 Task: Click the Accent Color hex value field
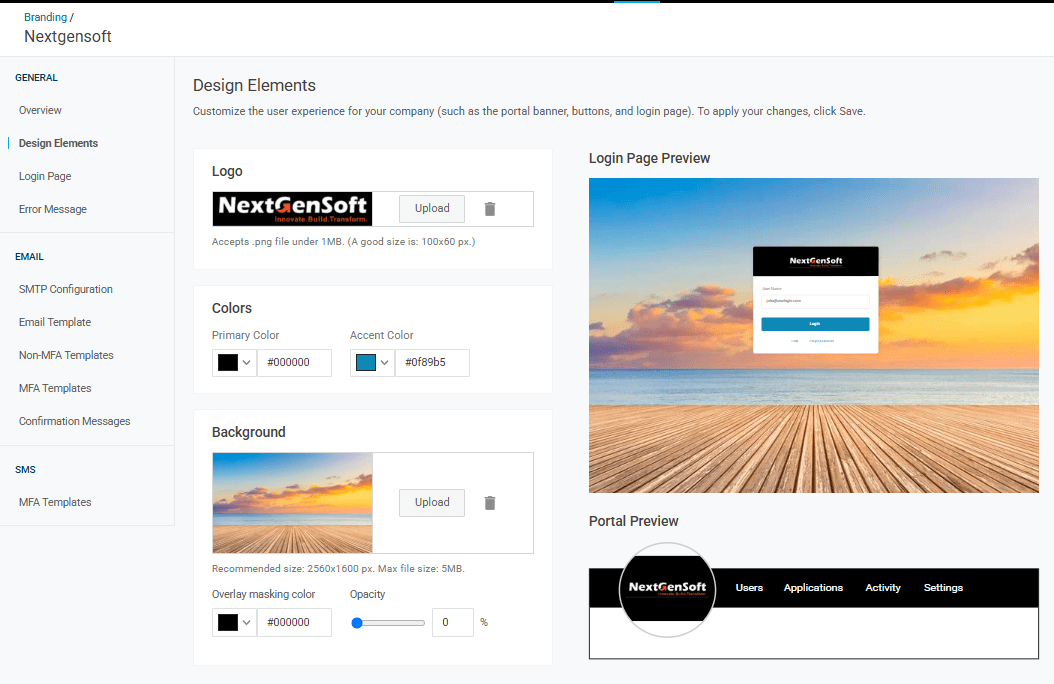click(x=432, y=363)
